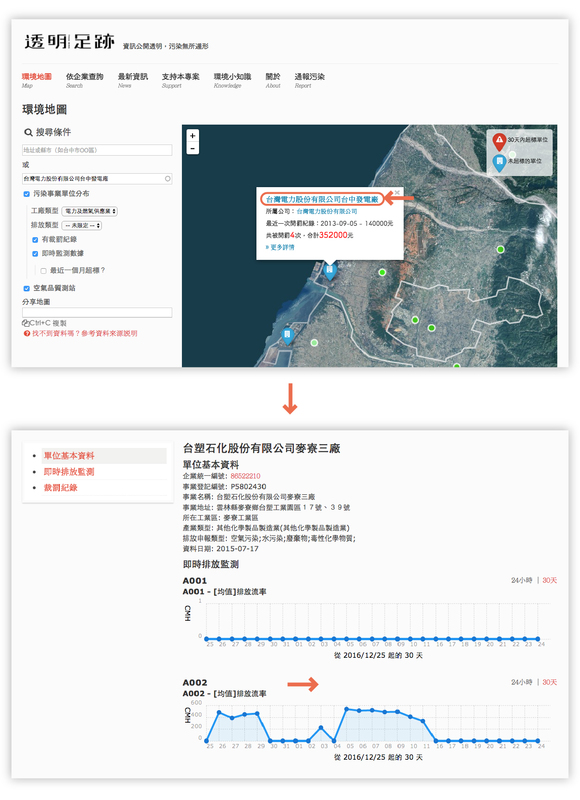580x800 pixels.
Task: Click the red question mark icon before 找不到資料嗎
Action: (x=27, y=333)
